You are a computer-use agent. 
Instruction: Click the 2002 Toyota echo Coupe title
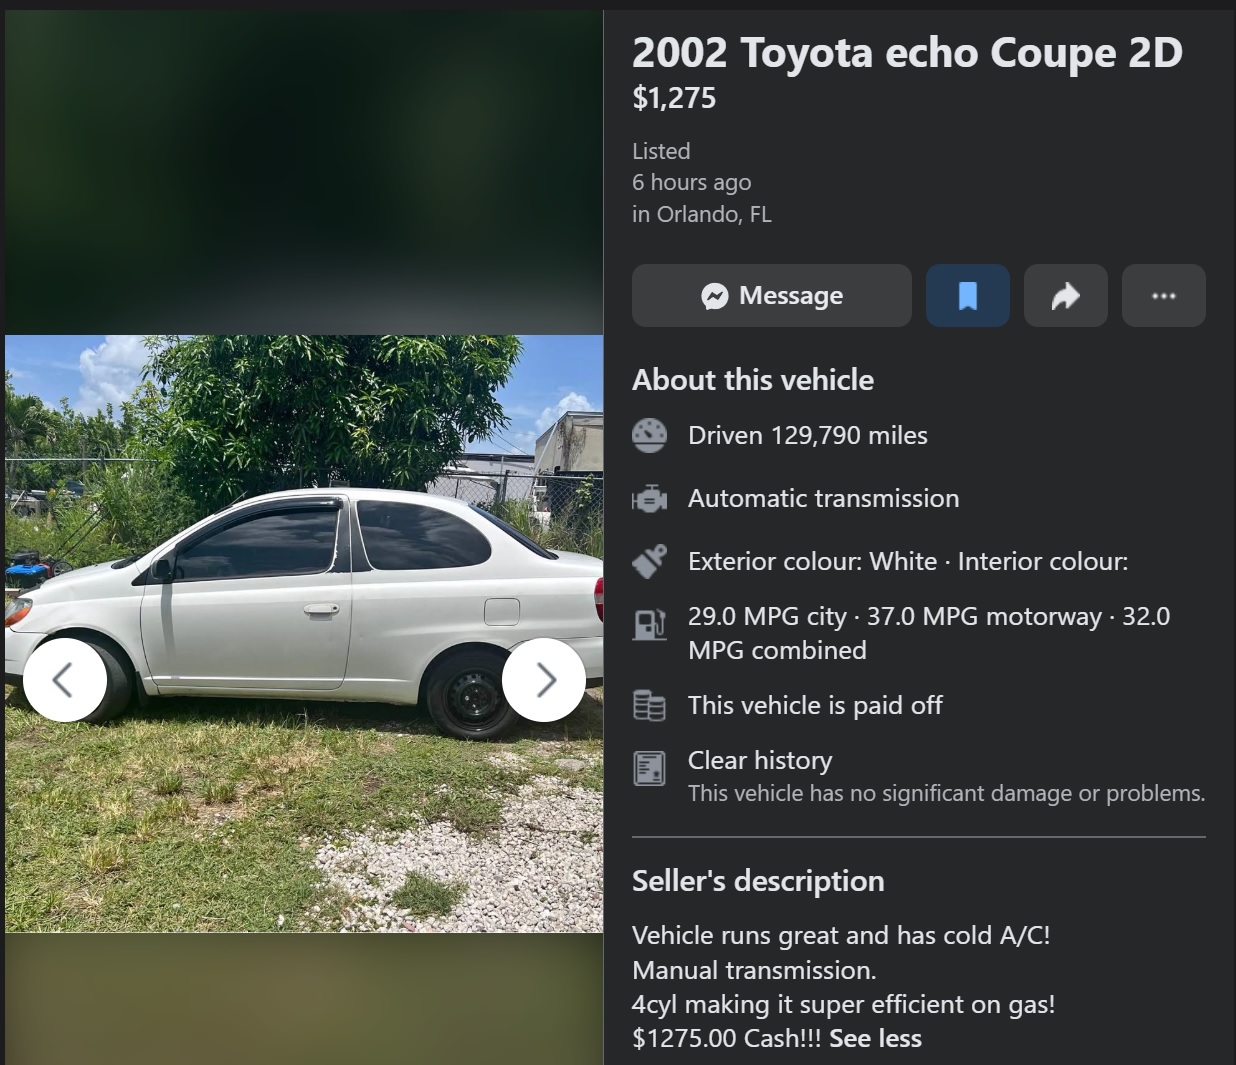907,53
